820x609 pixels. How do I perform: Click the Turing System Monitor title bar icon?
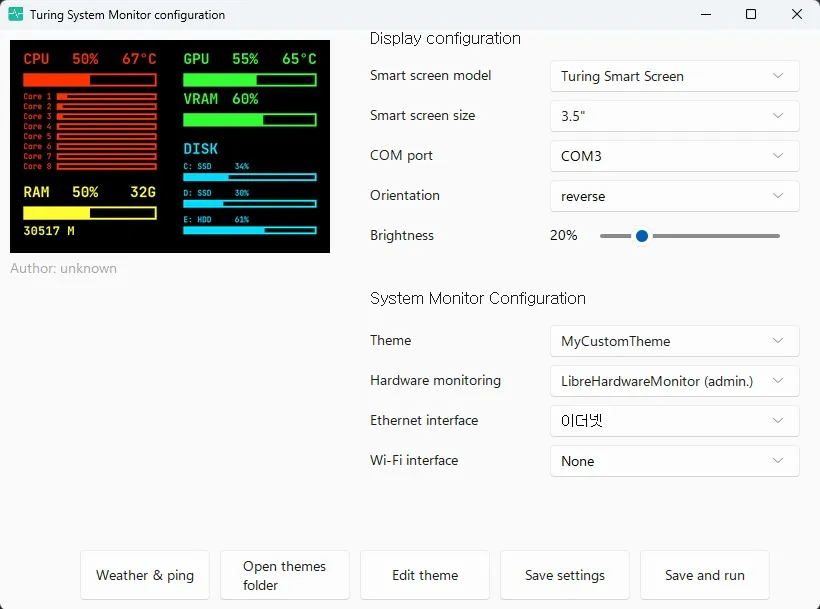coord(16,14)
